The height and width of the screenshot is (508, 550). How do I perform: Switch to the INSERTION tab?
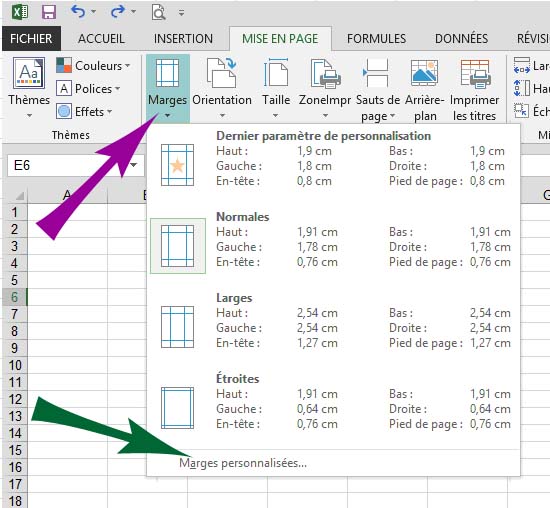click(x=183, y=38)
